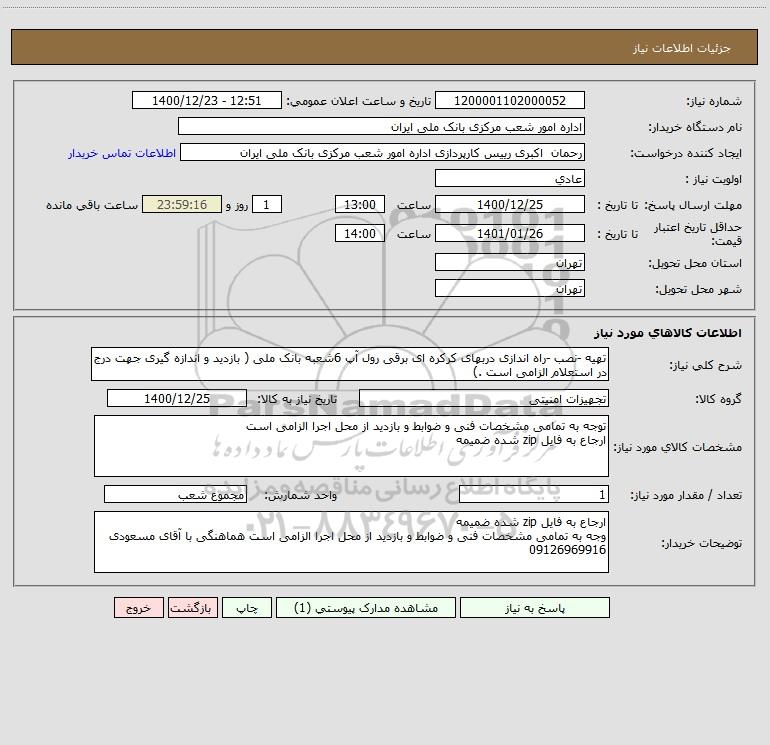Click the شرح کلی نیاز label

pyautogui.click(x=706, y=365)
